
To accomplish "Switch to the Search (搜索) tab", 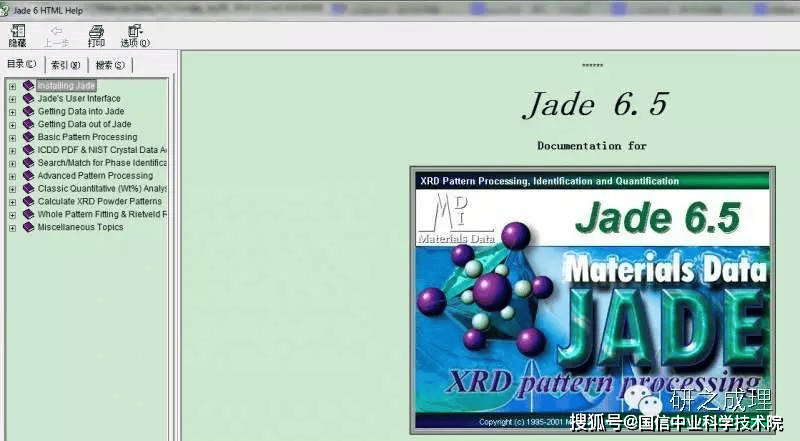I will pos(110,65).
